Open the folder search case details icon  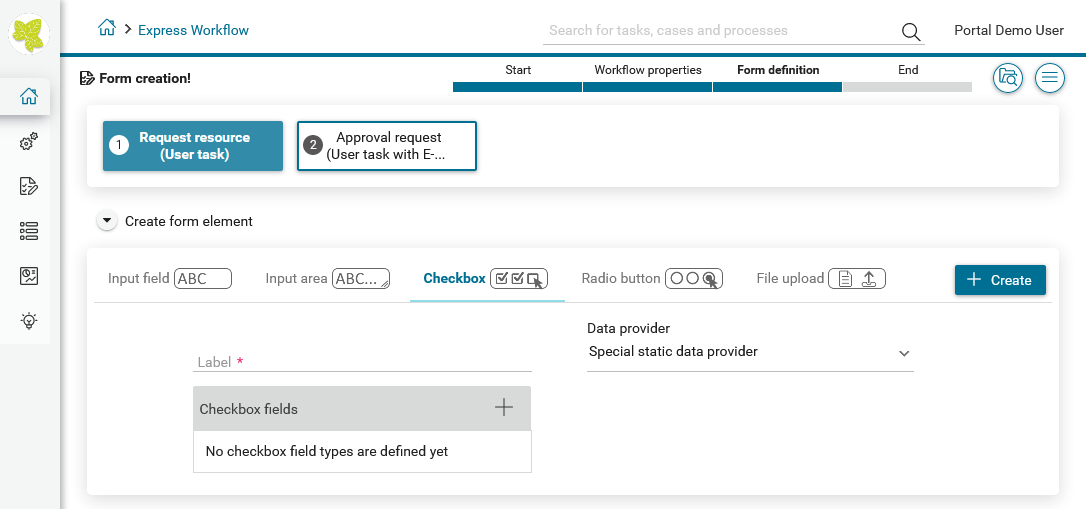point(1008,78)
